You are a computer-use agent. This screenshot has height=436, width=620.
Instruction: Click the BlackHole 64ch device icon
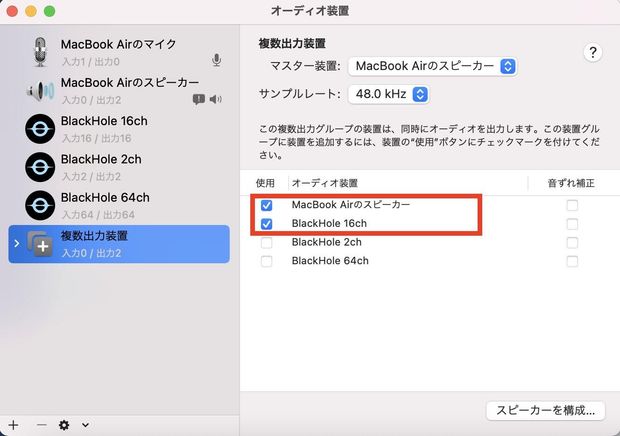pyautogui.click(x=40, y=206)
